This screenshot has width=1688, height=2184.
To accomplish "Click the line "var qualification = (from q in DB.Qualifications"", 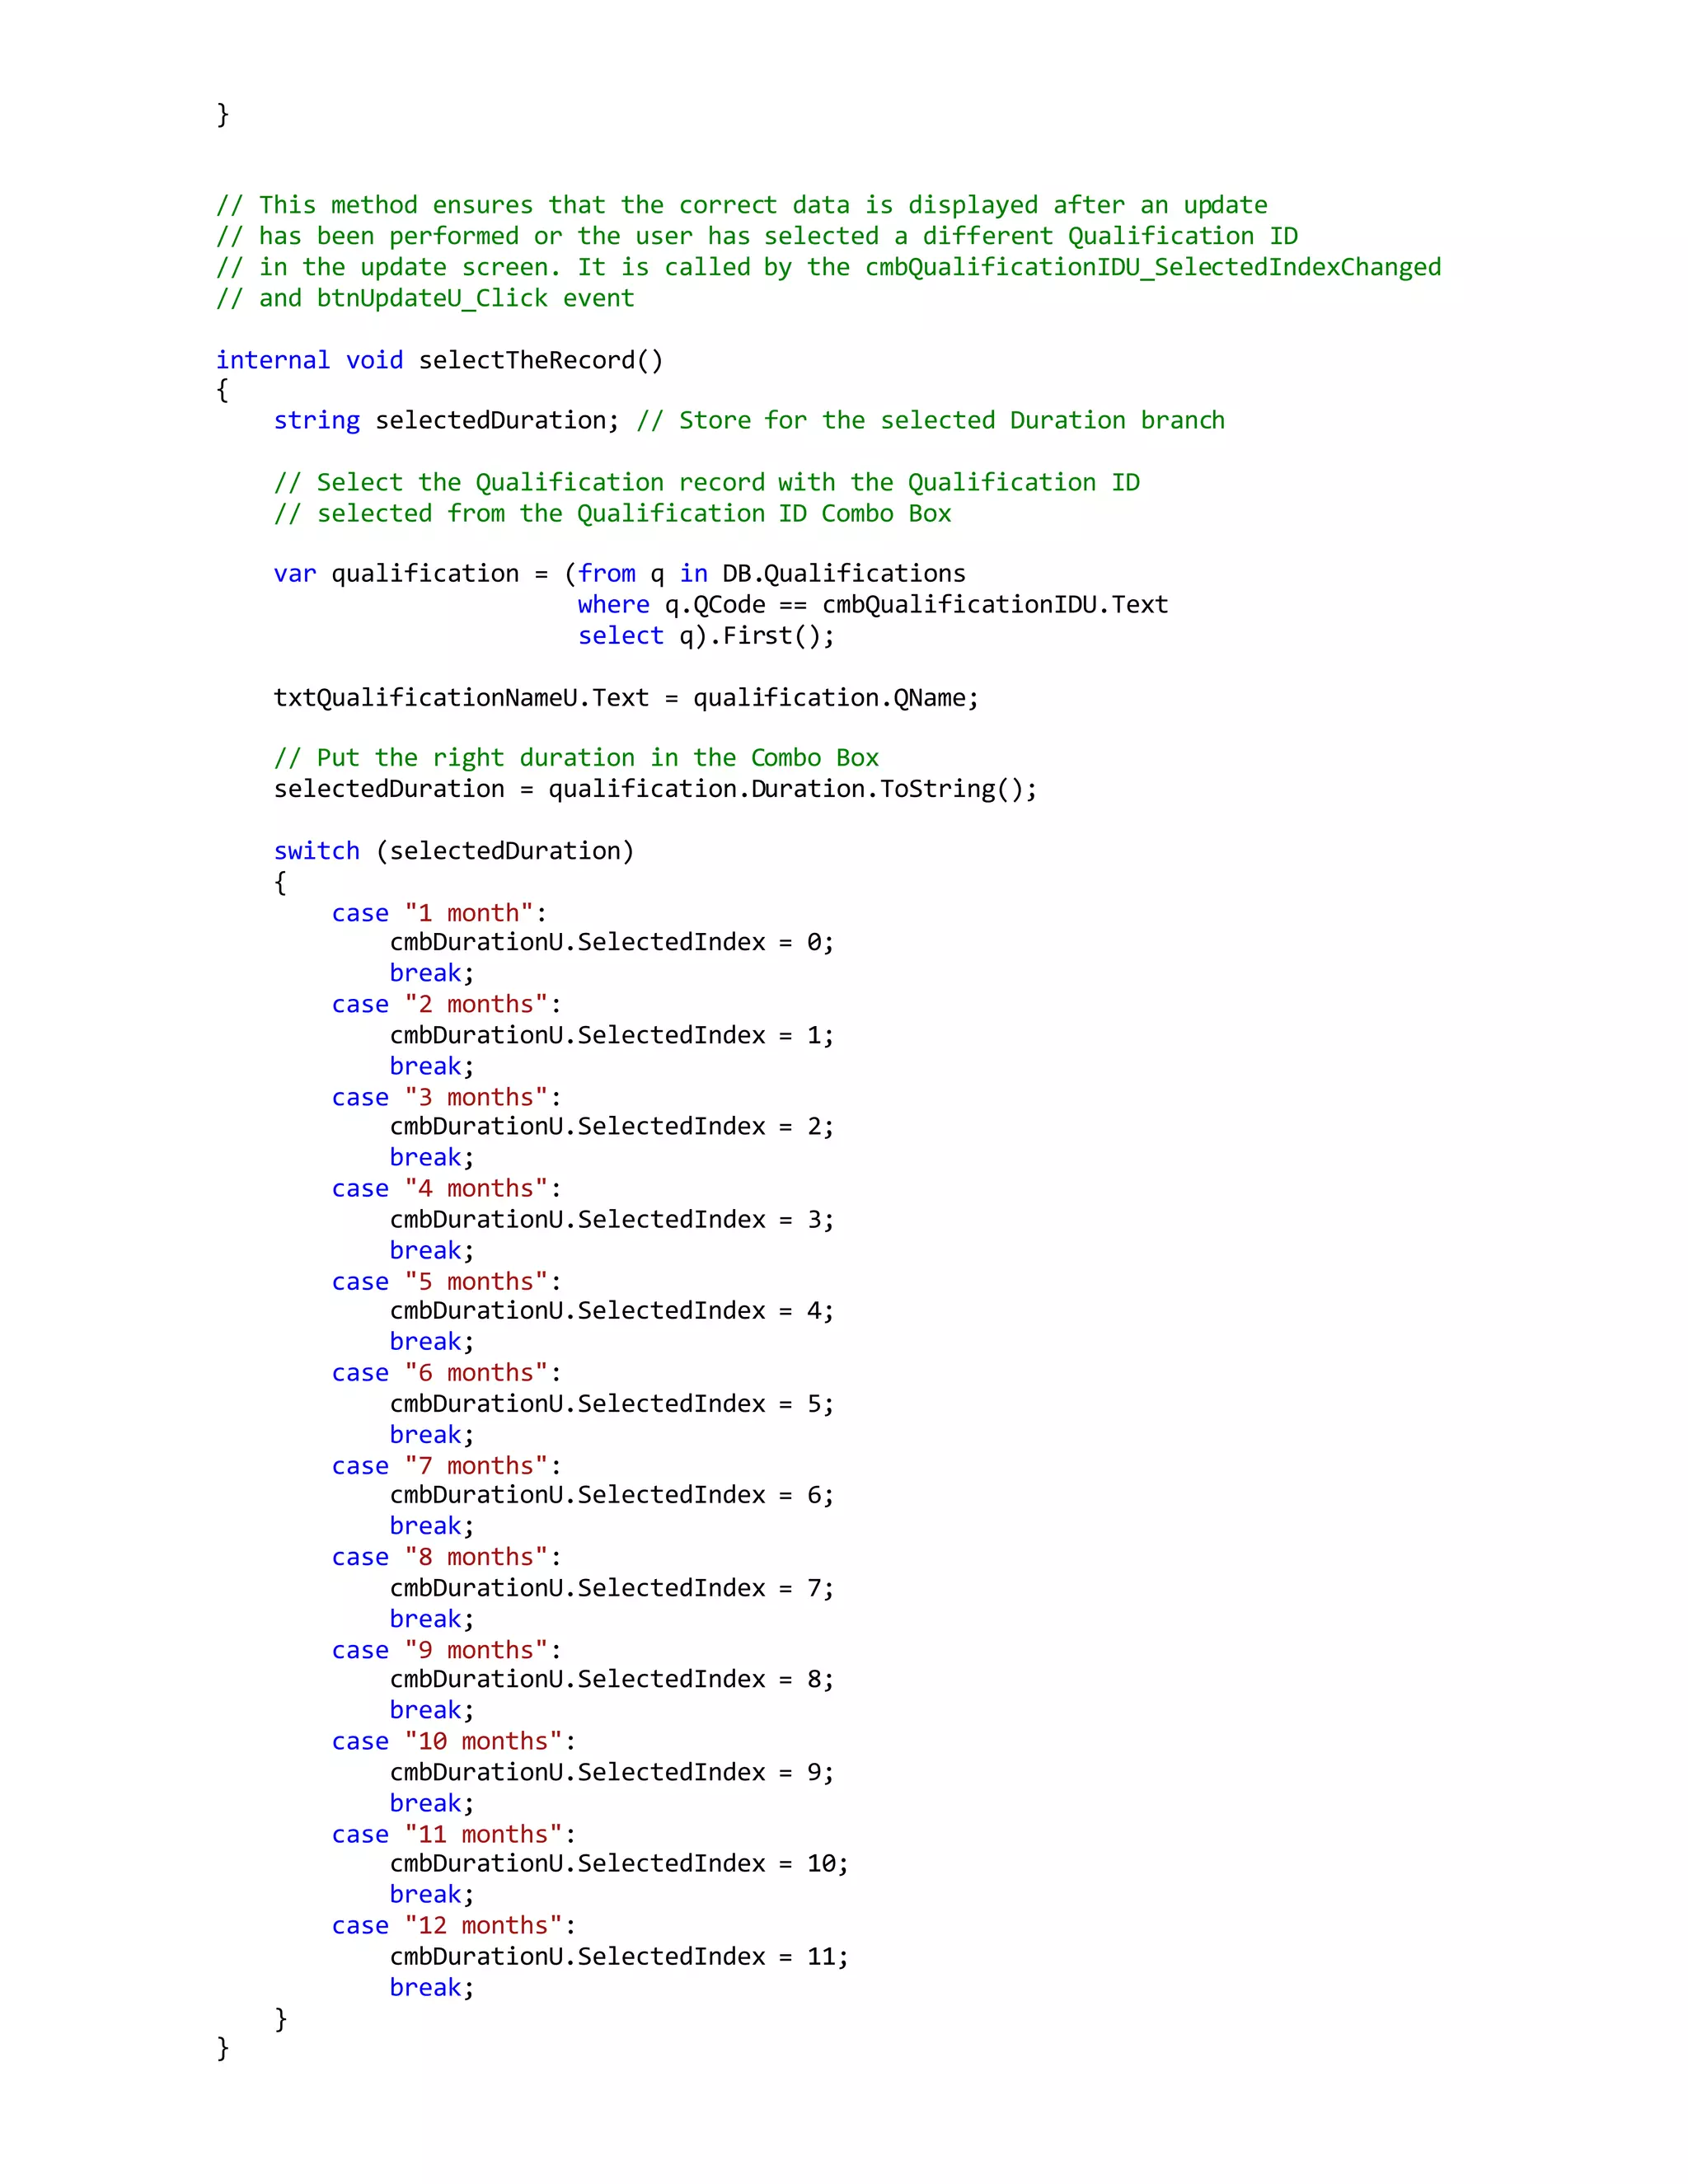I will tap(620, 573).
